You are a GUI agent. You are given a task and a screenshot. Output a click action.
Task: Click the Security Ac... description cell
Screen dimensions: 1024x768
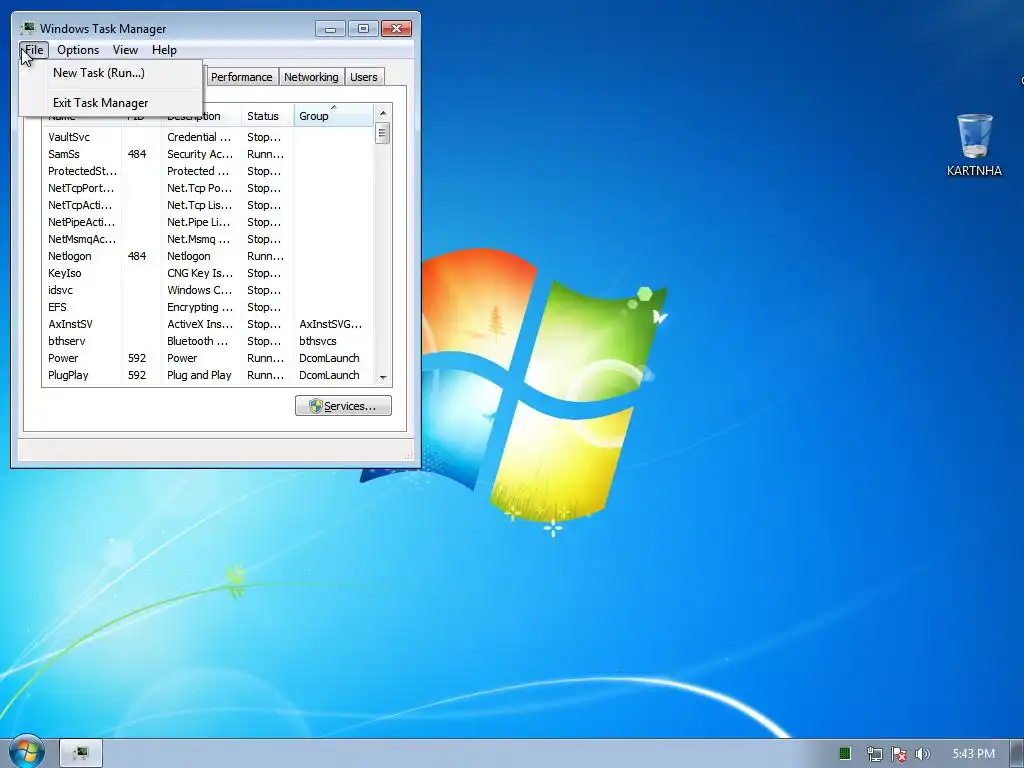pyautogui.click(x=200, y=154)
